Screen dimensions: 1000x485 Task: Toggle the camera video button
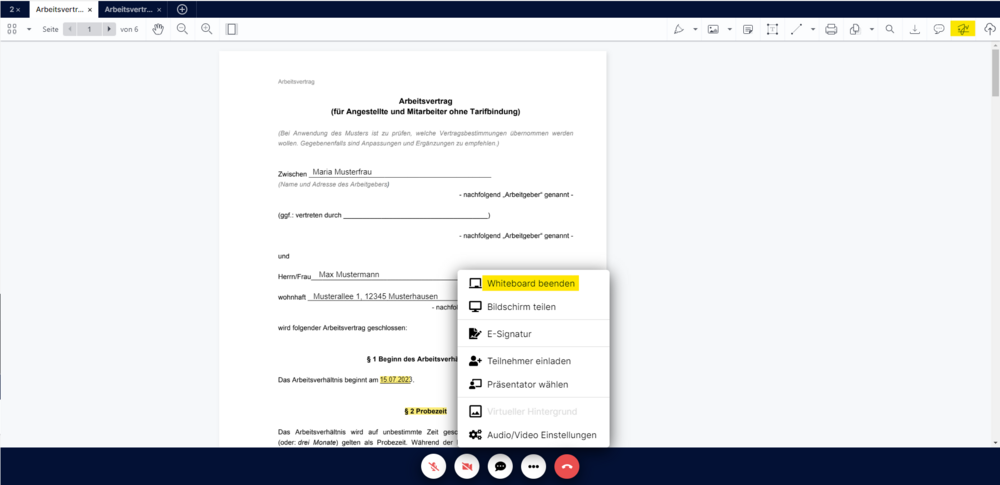point(467,466)
